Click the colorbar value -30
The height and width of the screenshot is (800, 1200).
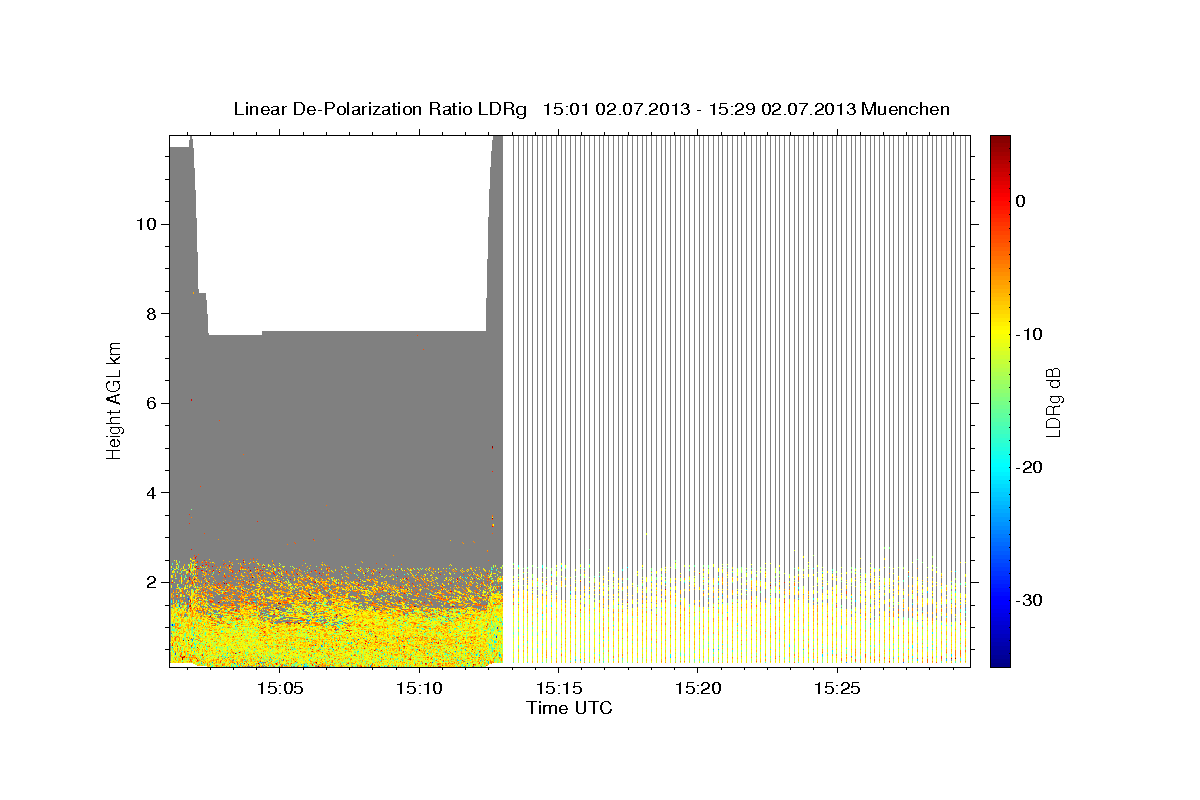[1029, 600]
